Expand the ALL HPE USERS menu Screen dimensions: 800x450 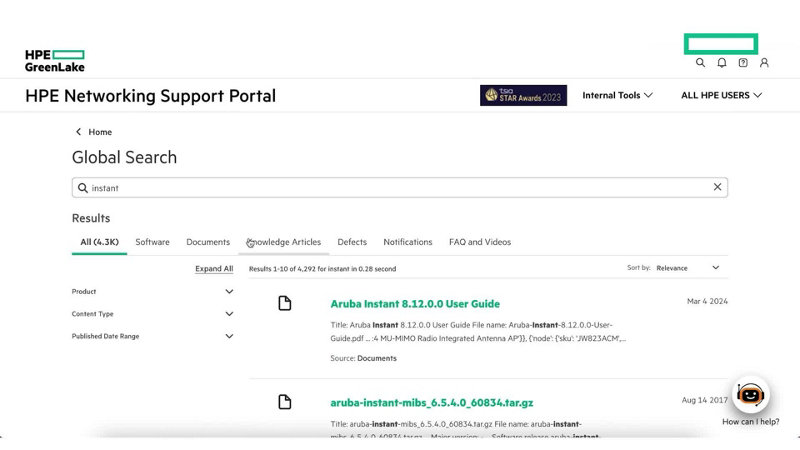point(721,95)
